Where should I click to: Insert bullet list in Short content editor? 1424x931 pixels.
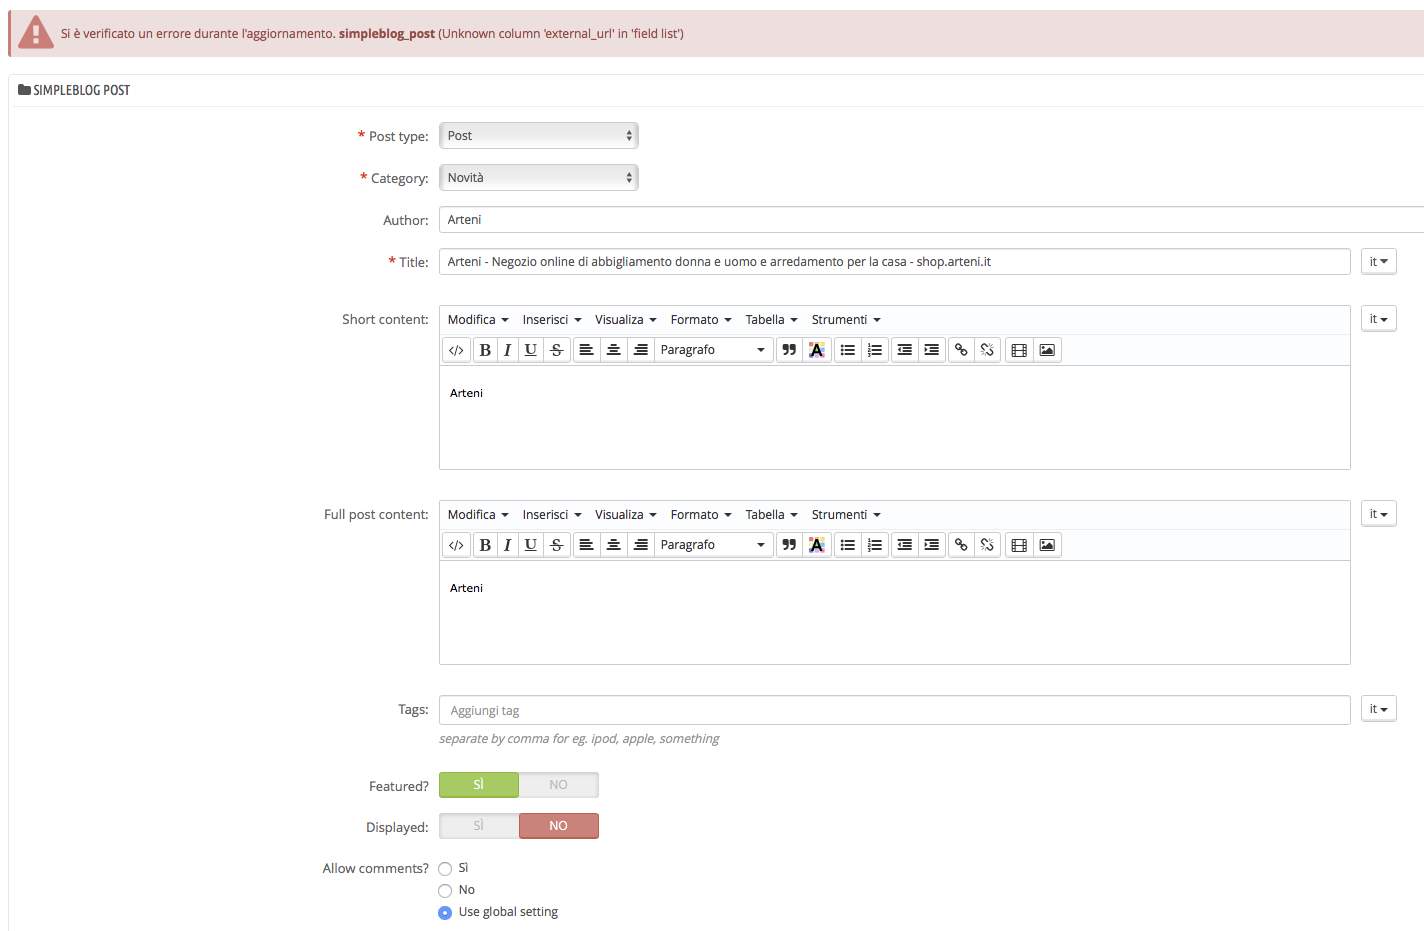848,350
